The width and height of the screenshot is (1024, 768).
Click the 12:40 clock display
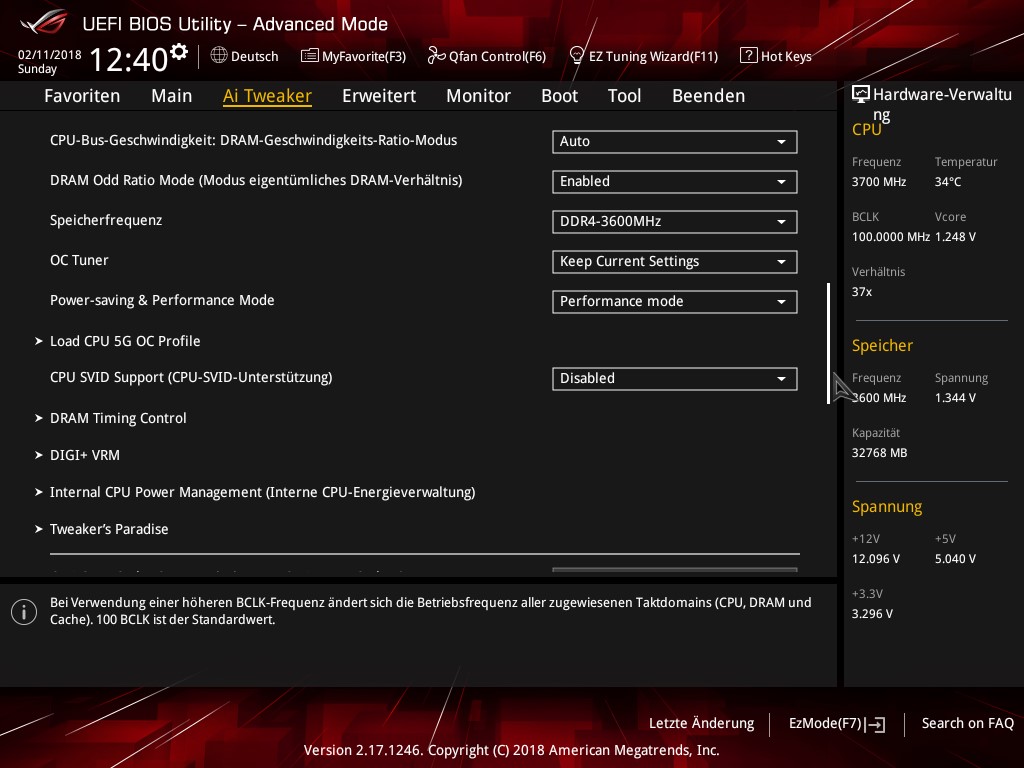click(129, 59)
